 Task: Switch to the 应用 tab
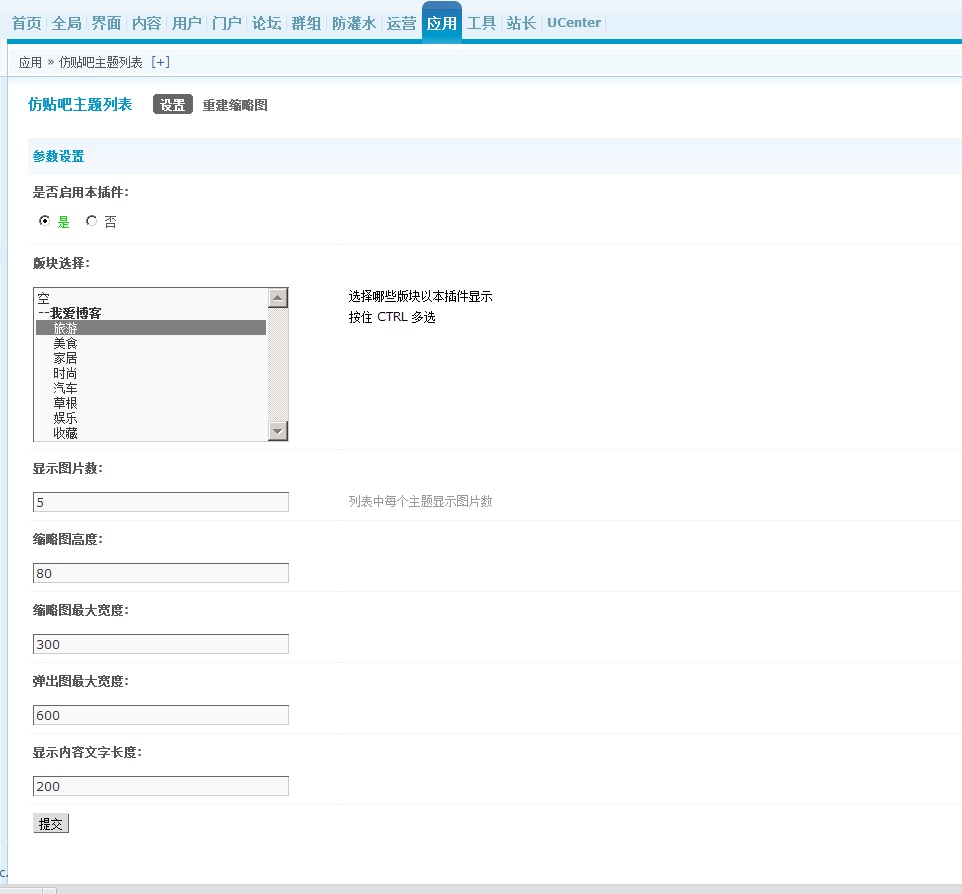coord(441,22)
